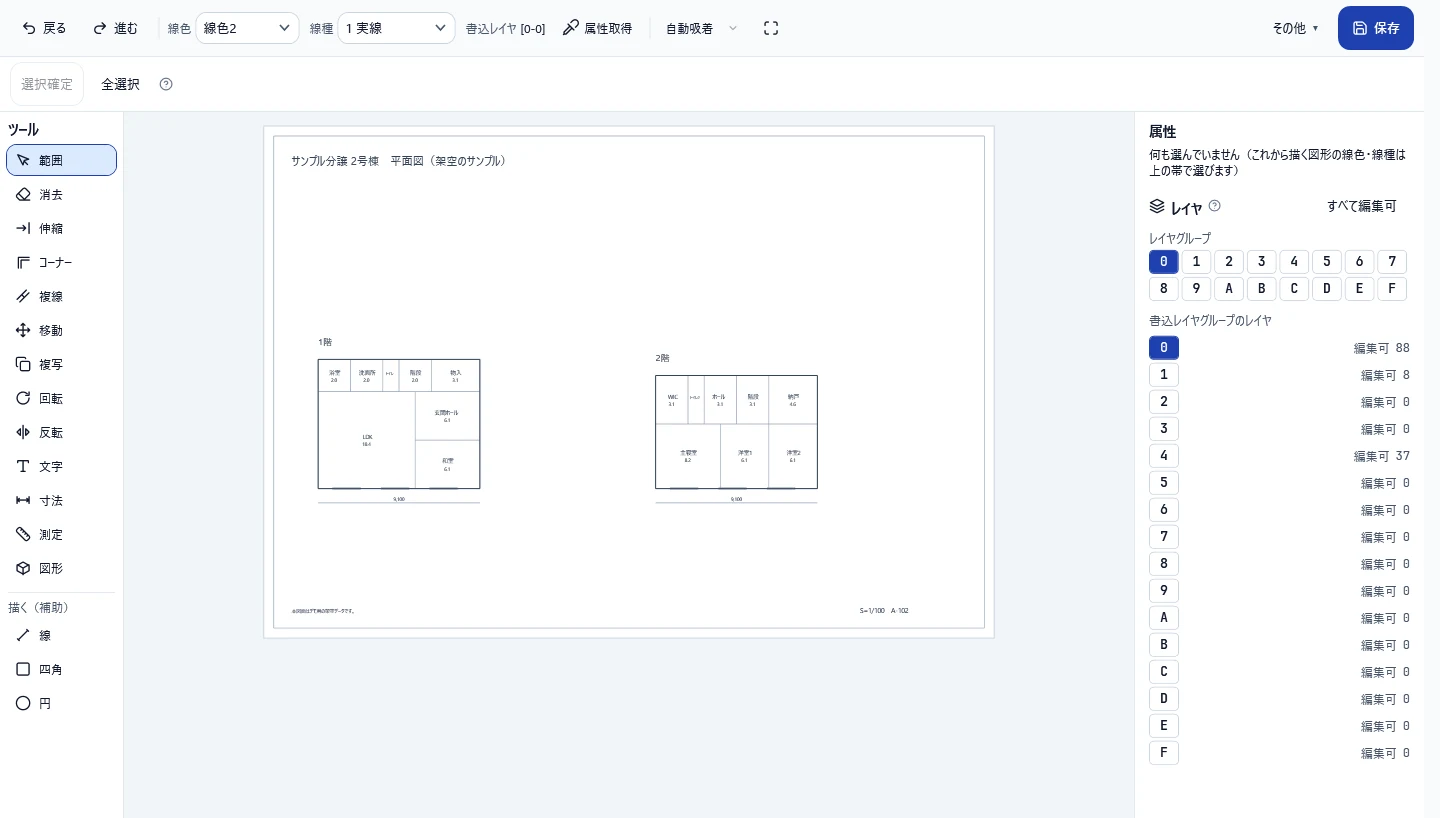Toggle layer 1 編集可 status
This screenshot has height=818, width=1440.
point(1378,375)
